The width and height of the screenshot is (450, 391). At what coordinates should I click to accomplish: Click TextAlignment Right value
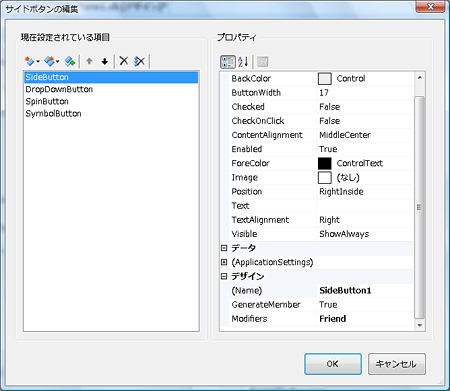pyautogui.click(x=365, y=220)
